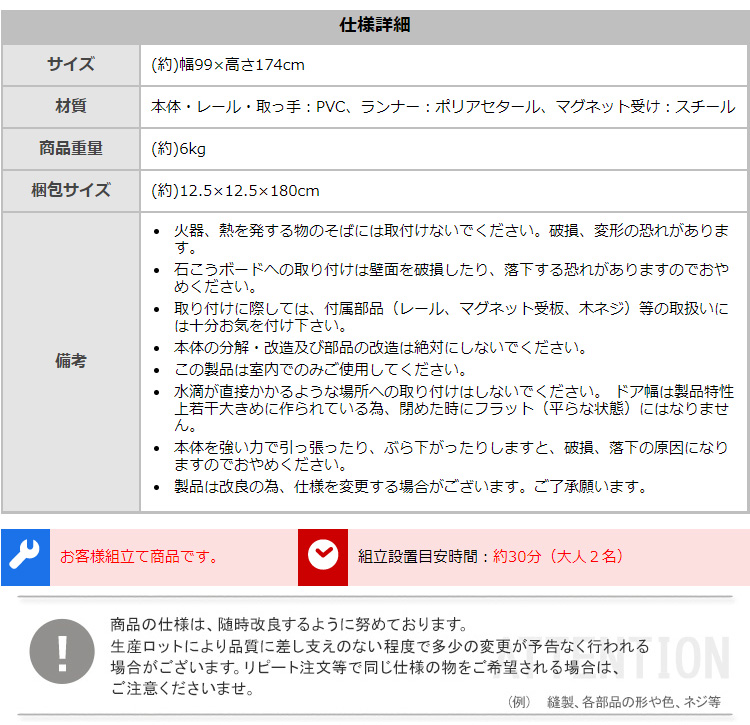The height and width of the screenshot is (725, 750).
Task: Click the last bullet about 仕様を変更
Action: point(410,487)
